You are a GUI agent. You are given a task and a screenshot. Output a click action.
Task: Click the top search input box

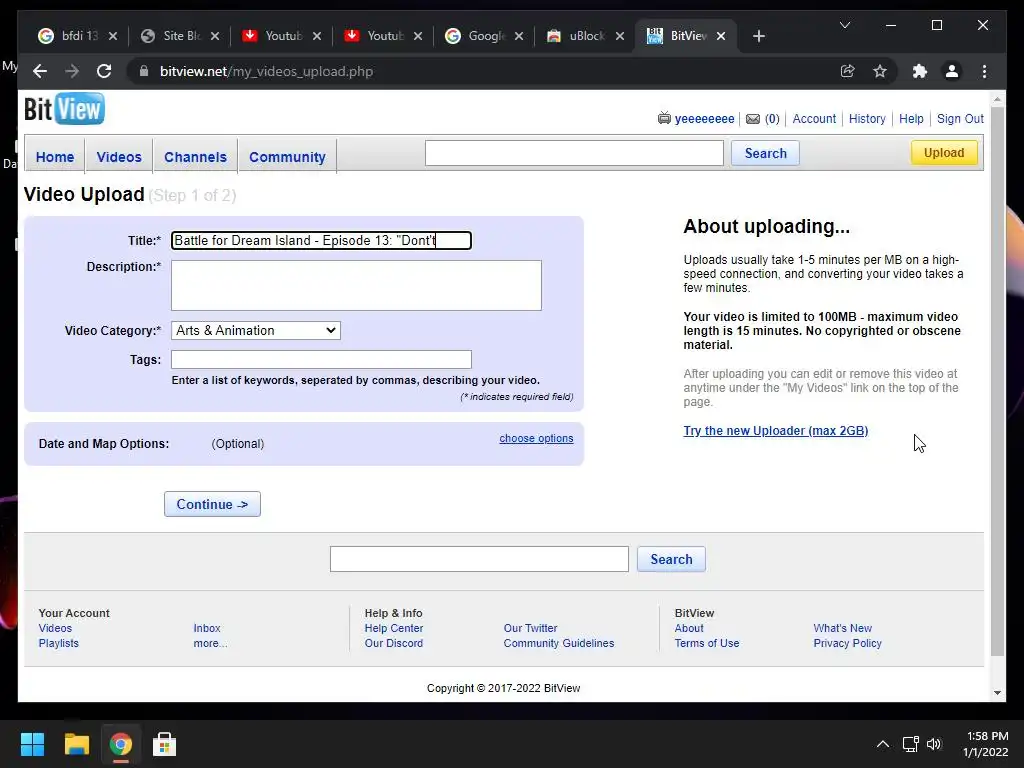pos(574,153)
